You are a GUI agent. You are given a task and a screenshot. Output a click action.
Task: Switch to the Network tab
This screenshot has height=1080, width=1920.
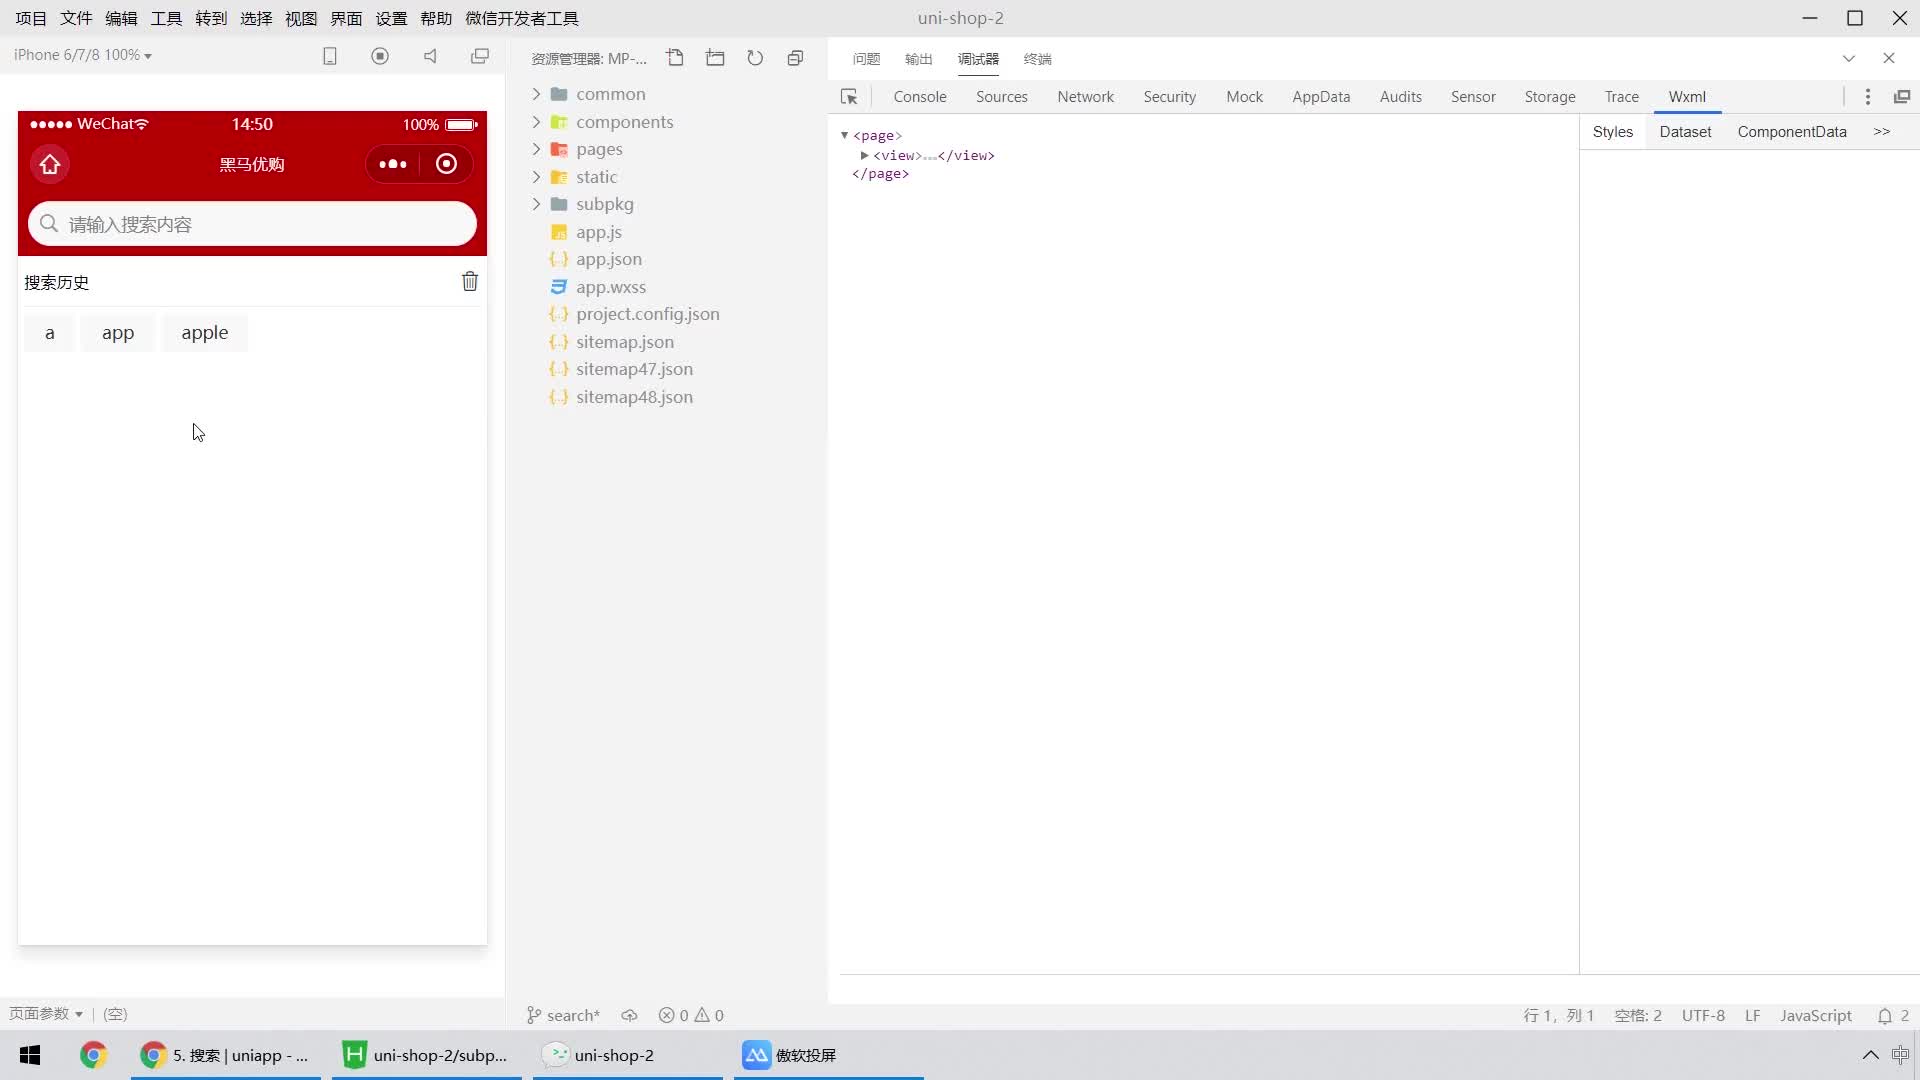pos(1085,97)
